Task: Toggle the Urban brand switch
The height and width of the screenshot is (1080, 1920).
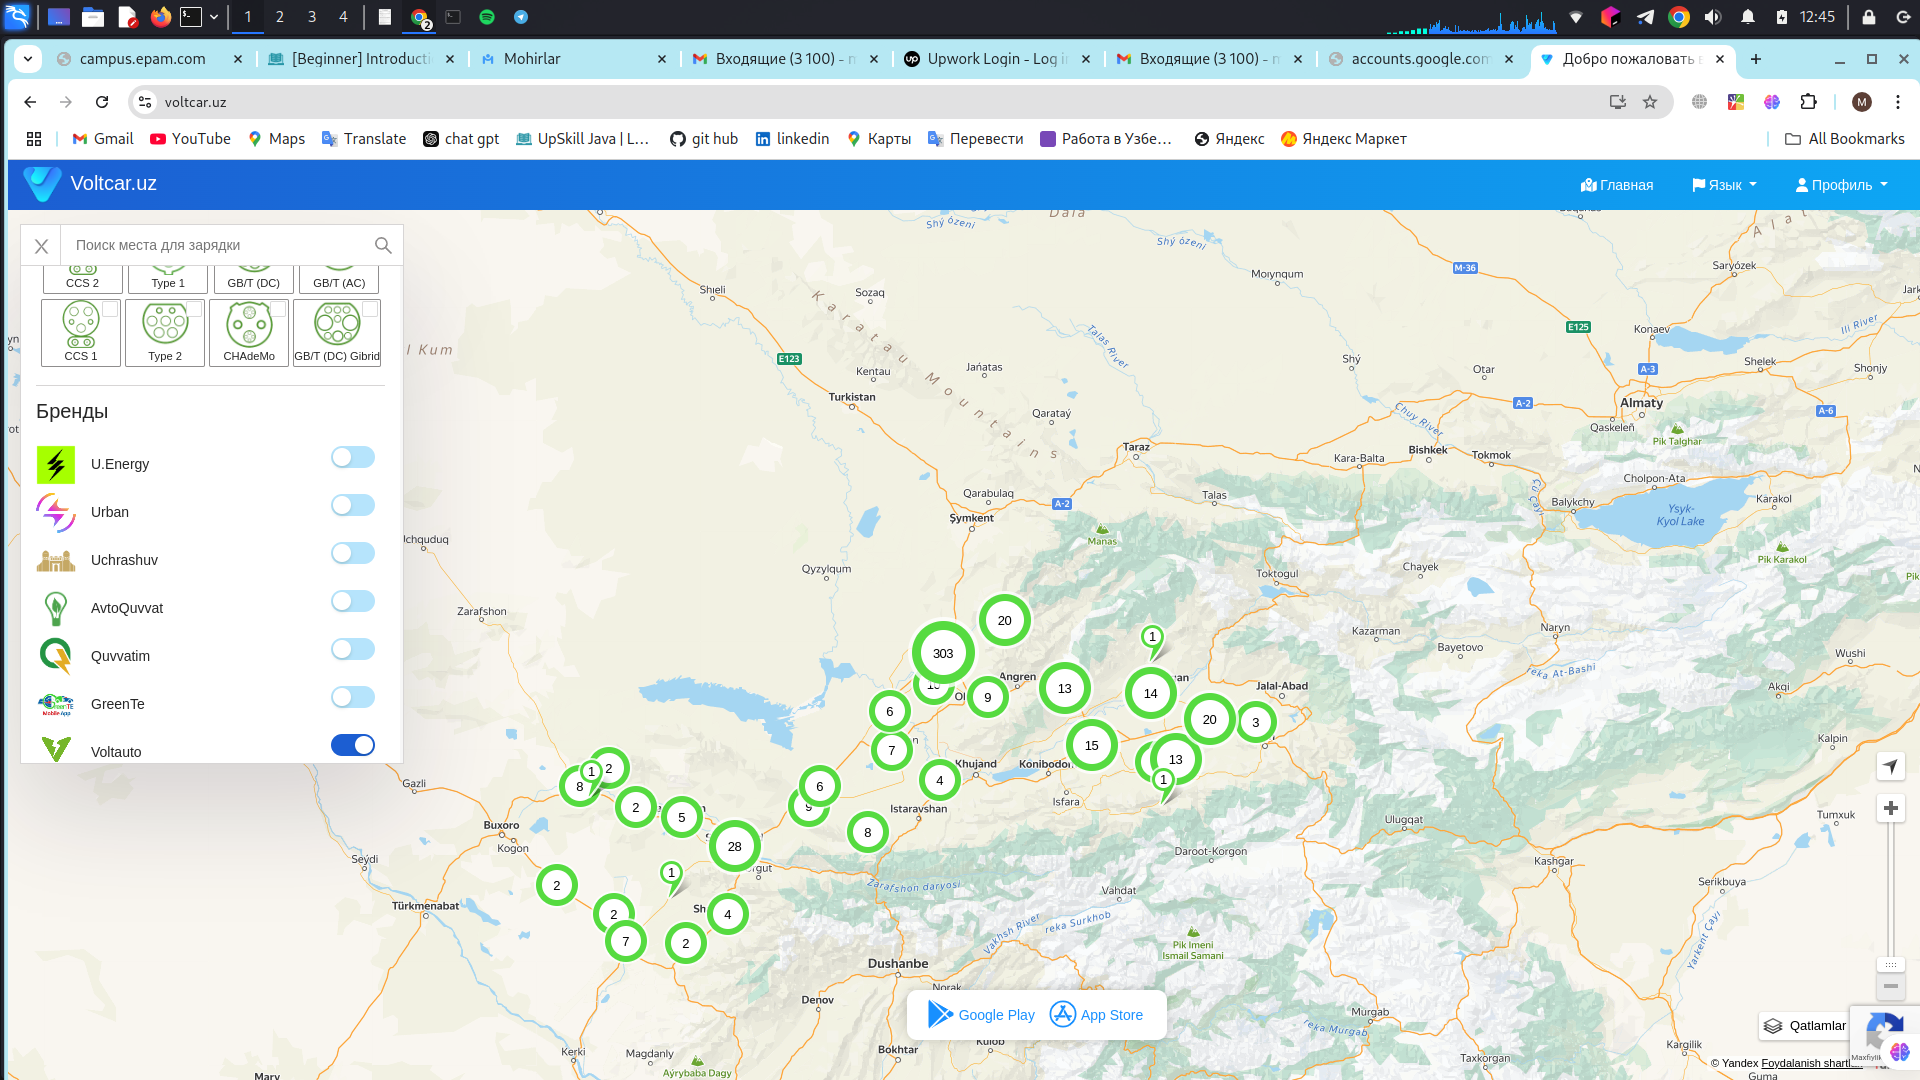Action: click(x=353, y=505)
